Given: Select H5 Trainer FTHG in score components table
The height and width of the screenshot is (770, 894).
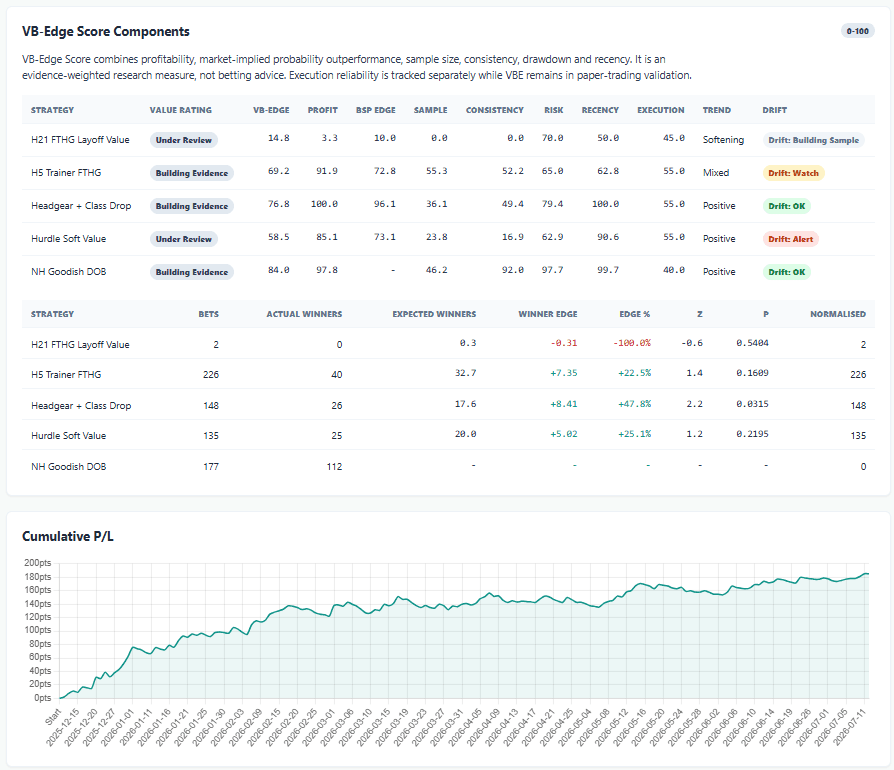Looking at the screenshot, I should tap(66, 173).
